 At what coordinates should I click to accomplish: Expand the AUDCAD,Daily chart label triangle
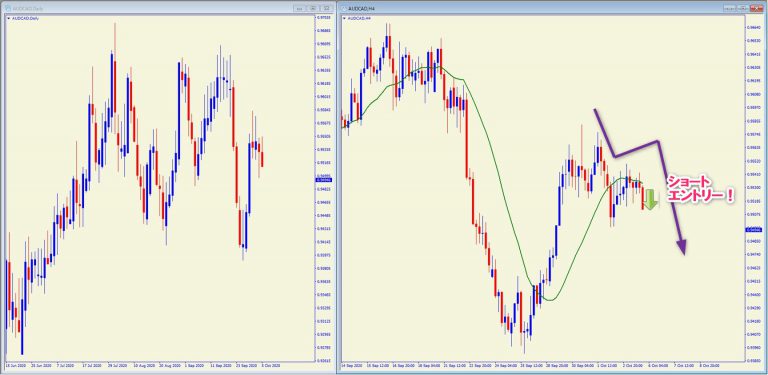coord(8,18)
